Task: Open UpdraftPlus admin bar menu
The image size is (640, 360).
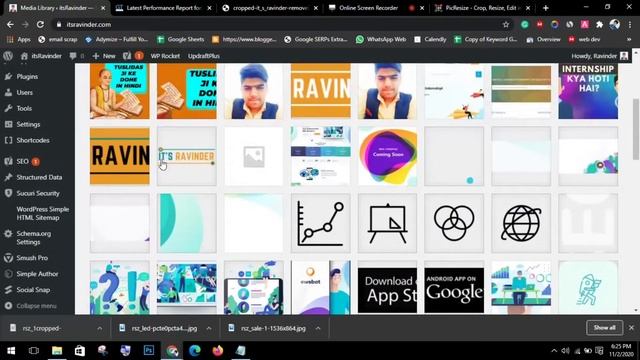Action: (x=204, y=56)
